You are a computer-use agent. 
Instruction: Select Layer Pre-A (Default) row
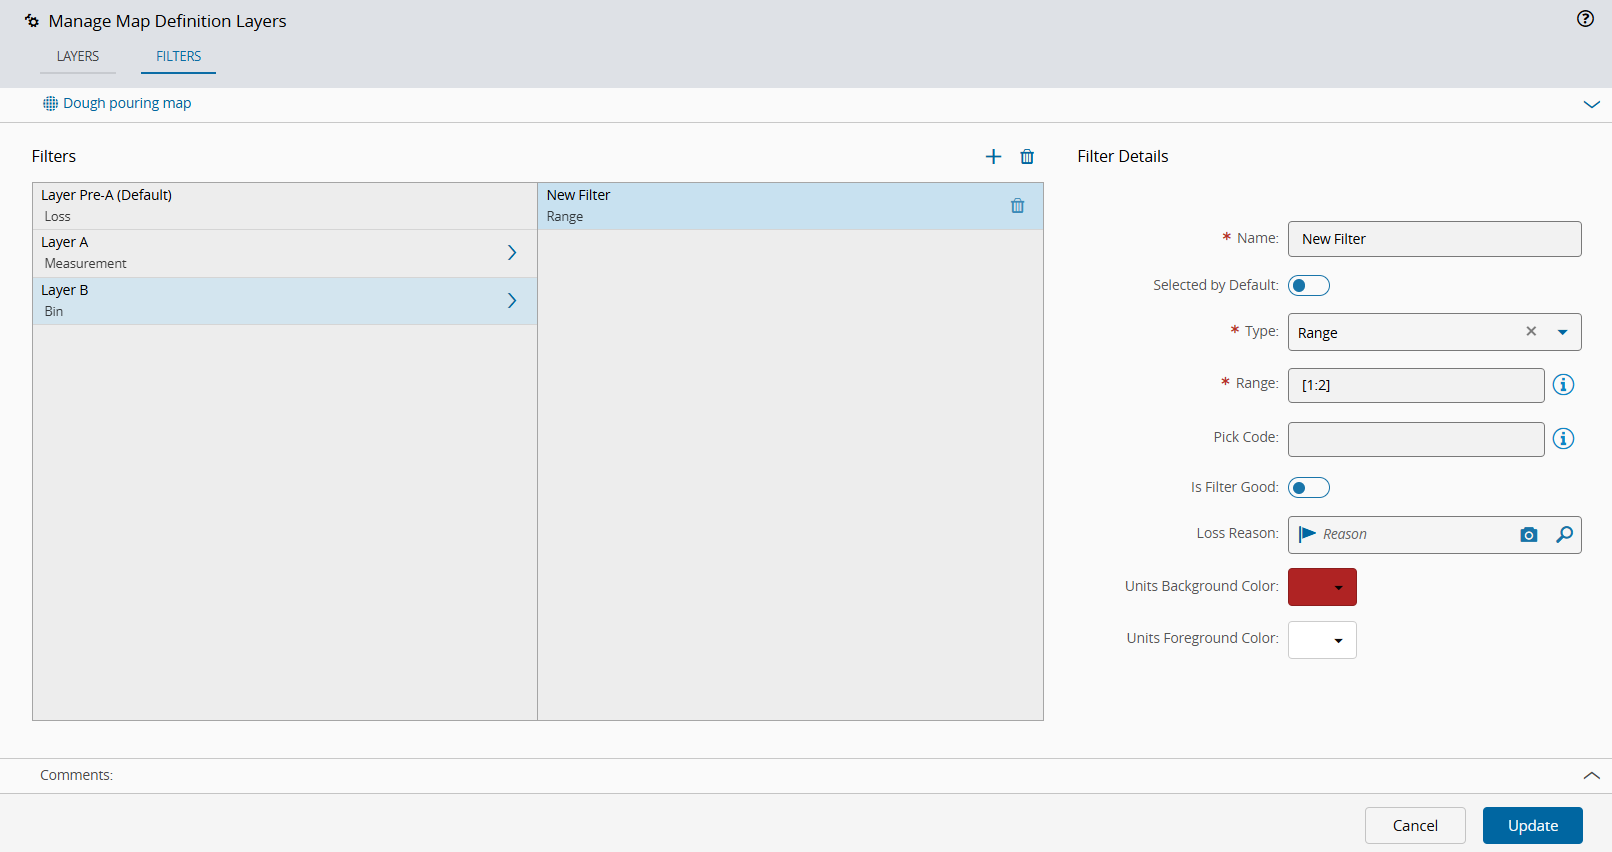285,206
